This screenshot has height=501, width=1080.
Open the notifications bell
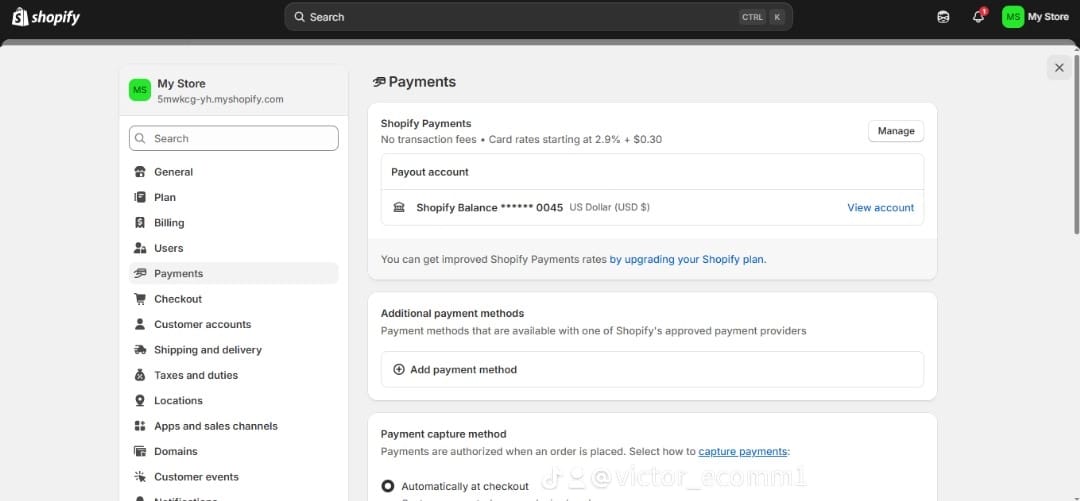tap(978, 17)
